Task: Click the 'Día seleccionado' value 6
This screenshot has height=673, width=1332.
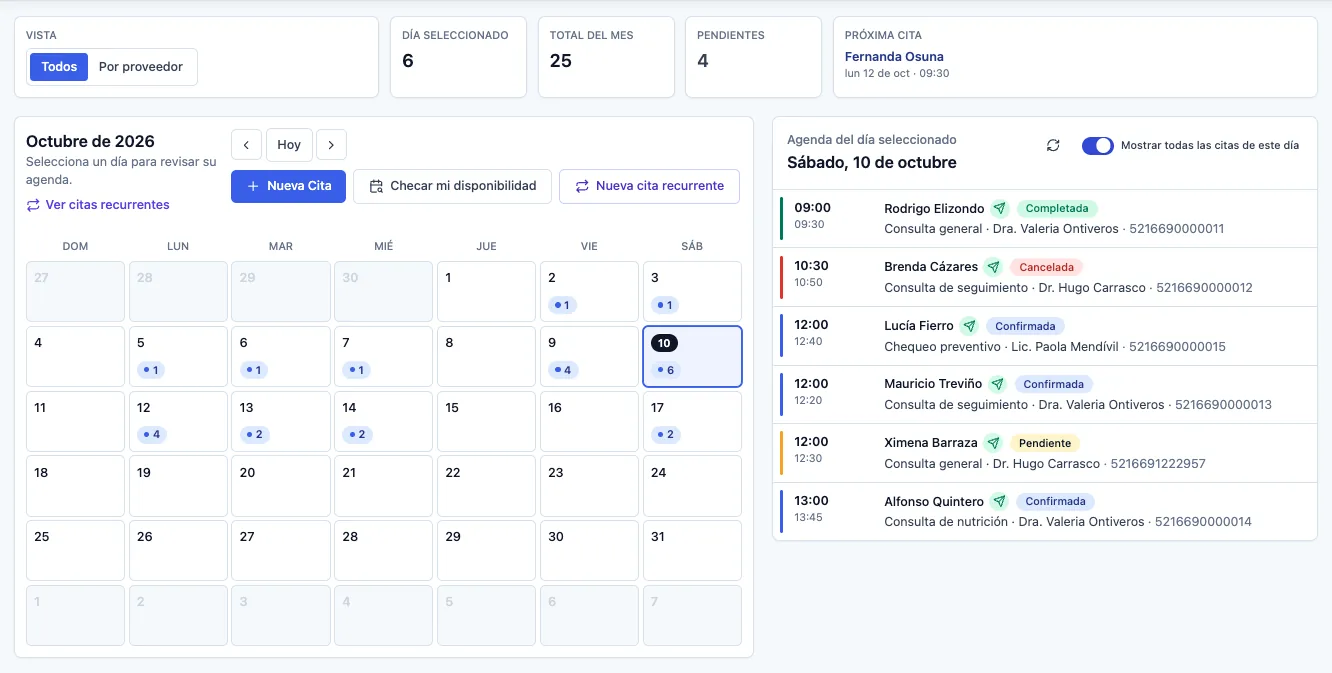Action: 408,61
